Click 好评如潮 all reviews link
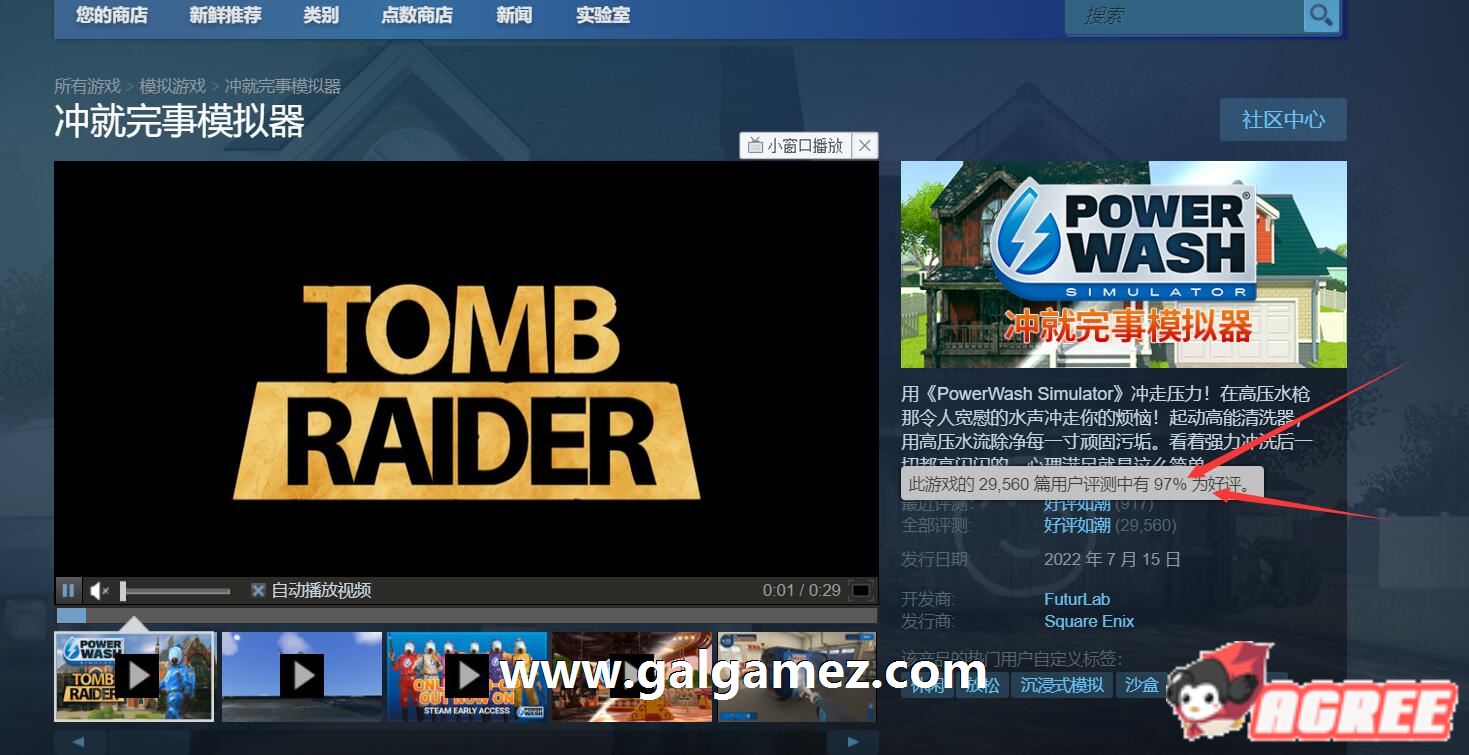Image resolution: width=1469 pixels, height=755 pixels. [x=1077, y=525]
